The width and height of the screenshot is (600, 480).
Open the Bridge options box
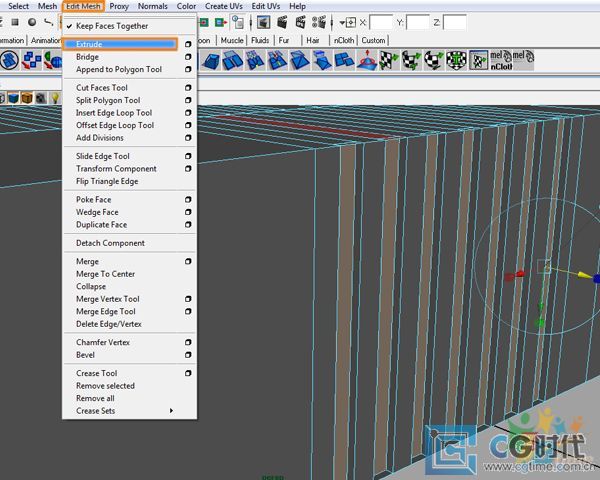(x=188, y=57)
